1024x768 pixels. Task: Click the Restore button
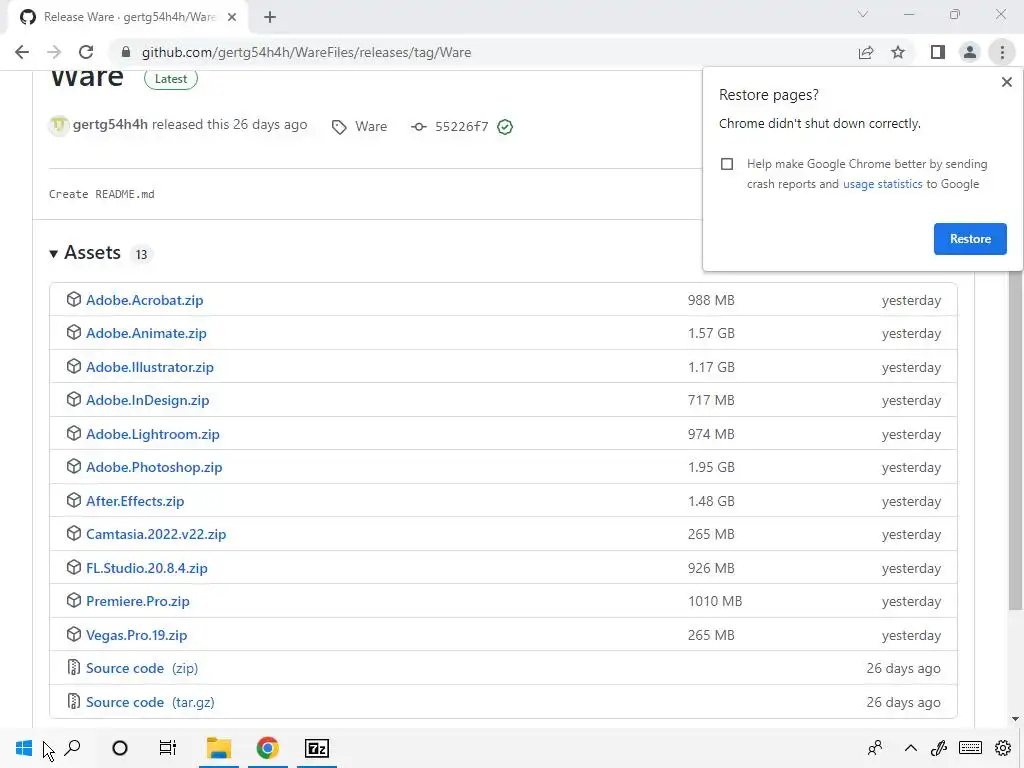[x=970, y=238]
